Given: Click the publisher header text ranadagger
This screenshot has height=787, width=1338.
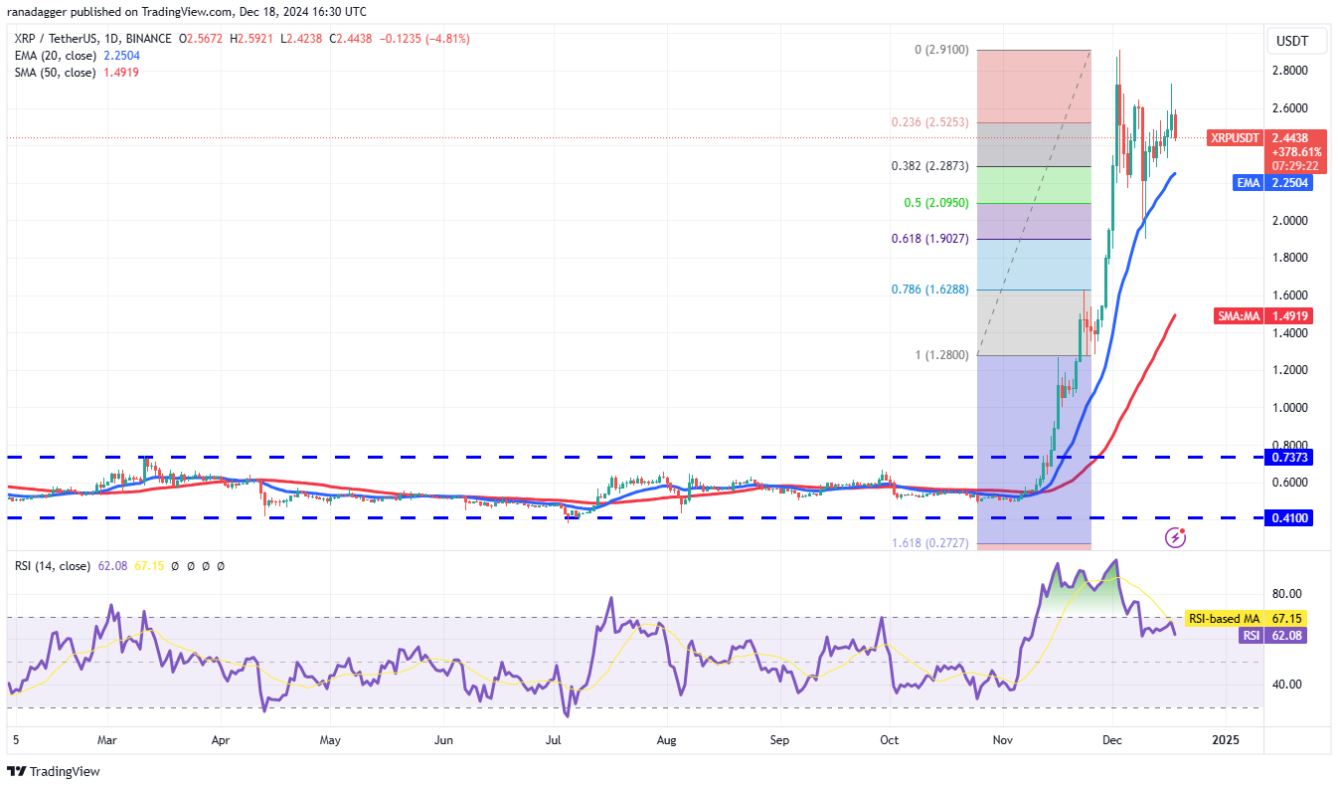Looking at the screenshot, I should 39,12.
